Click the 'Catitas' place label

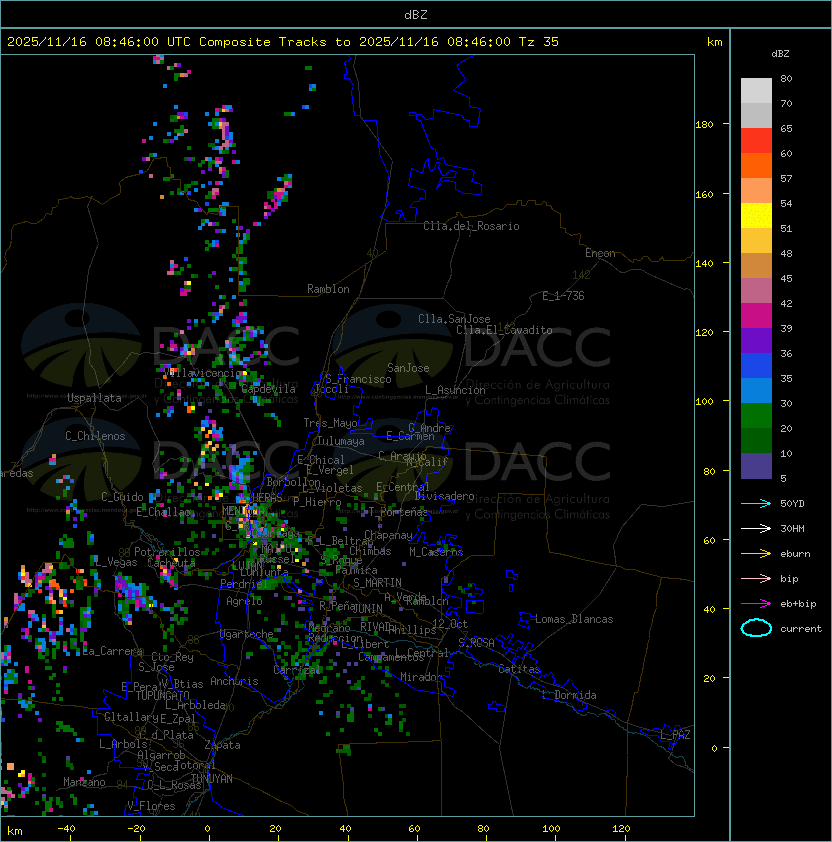519,669
